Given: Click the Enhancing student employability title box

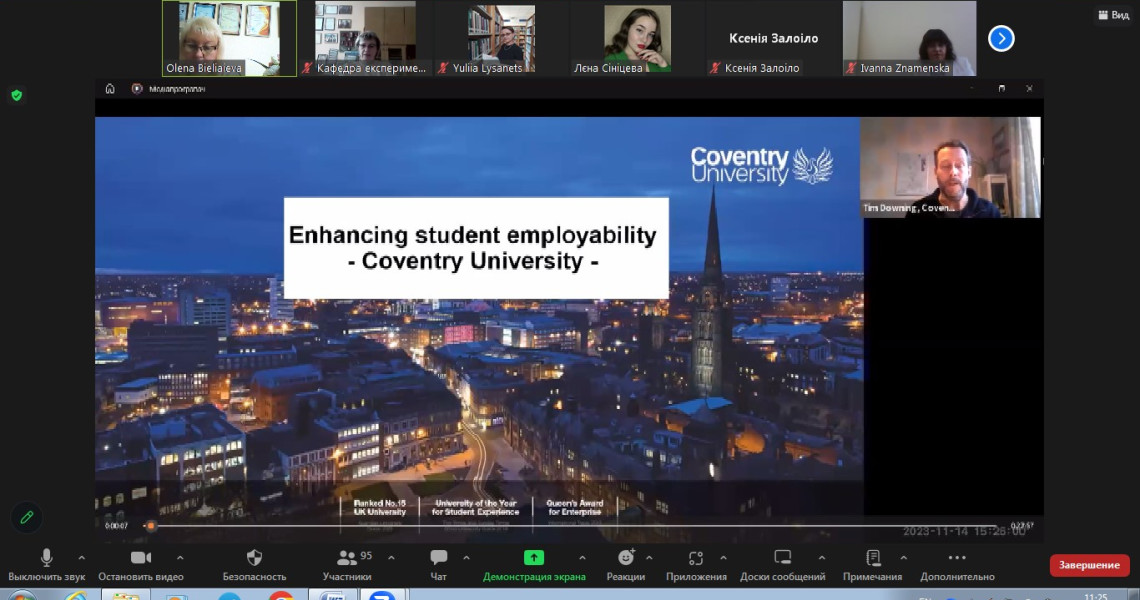Looking at the screenshot, I should tap(476, 248).
